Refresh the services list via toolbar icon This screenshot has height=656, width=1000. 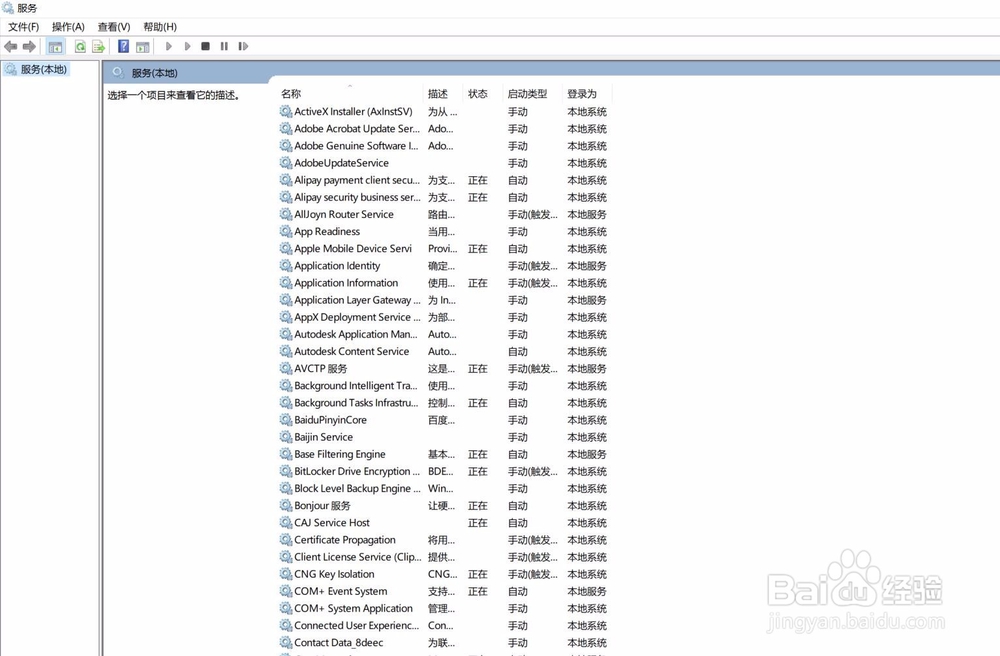click(x=80, y=47)
